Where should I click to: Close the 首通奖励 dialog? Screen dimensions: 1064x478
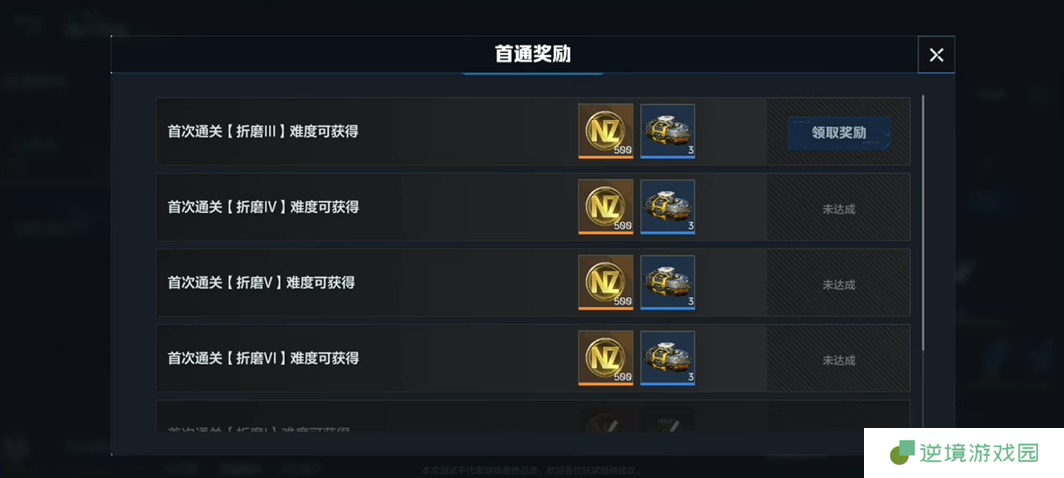click(936, 55)
